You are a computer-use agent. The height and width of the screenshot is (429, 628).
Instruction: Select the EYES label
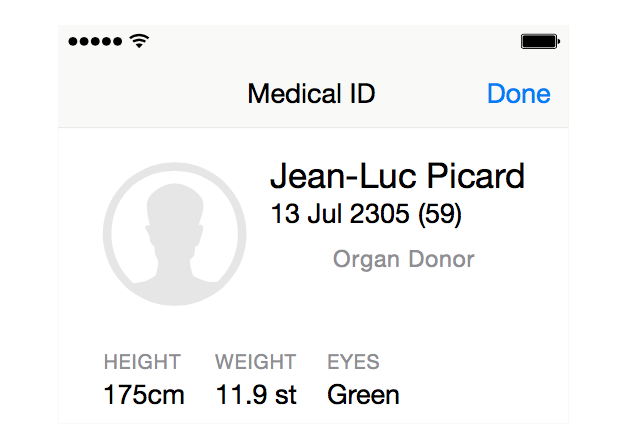(x=353, y=362)
